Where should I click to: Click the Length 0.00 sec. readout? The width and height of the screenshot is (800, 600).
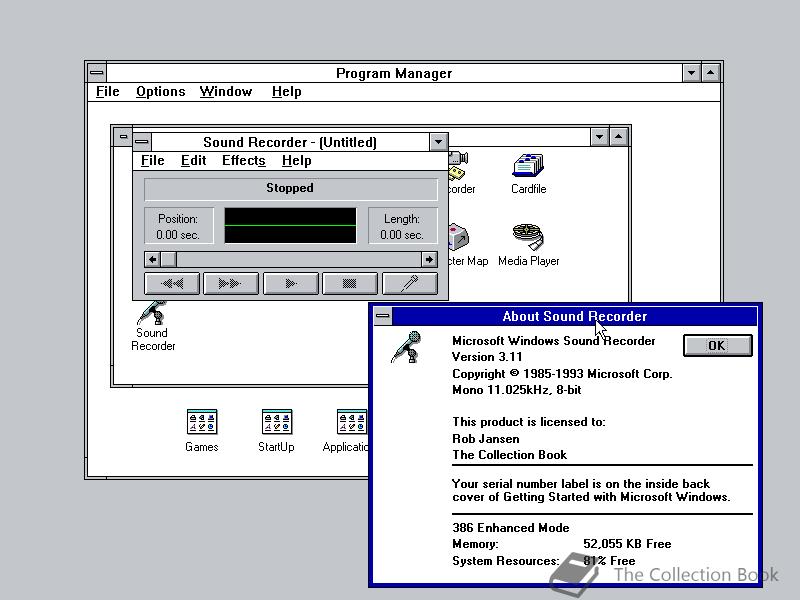pos(402,226)
